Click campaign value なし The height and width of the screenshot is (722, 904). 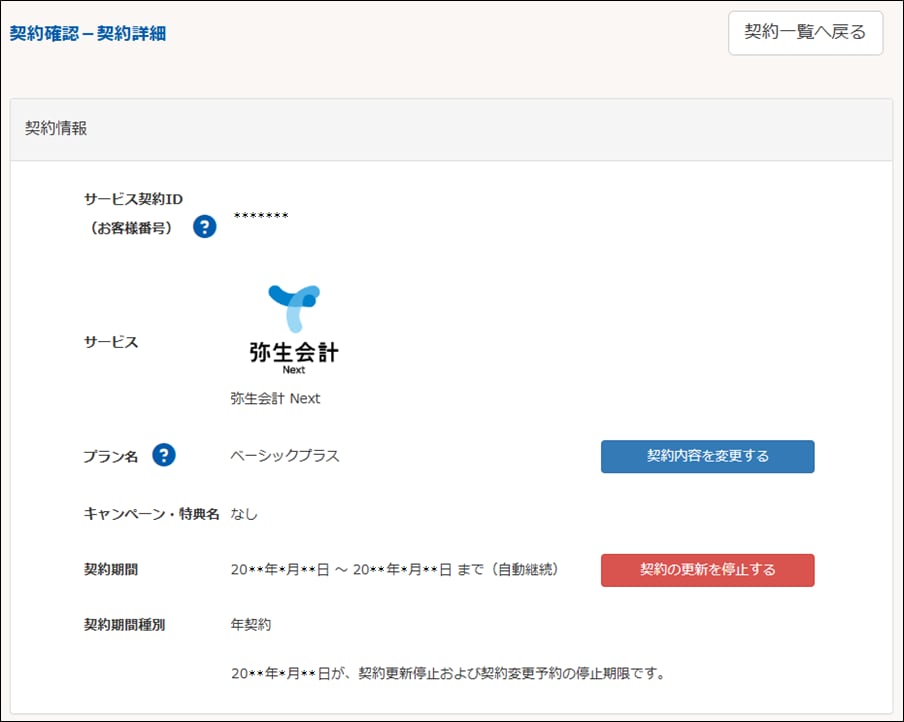(244, 513)
